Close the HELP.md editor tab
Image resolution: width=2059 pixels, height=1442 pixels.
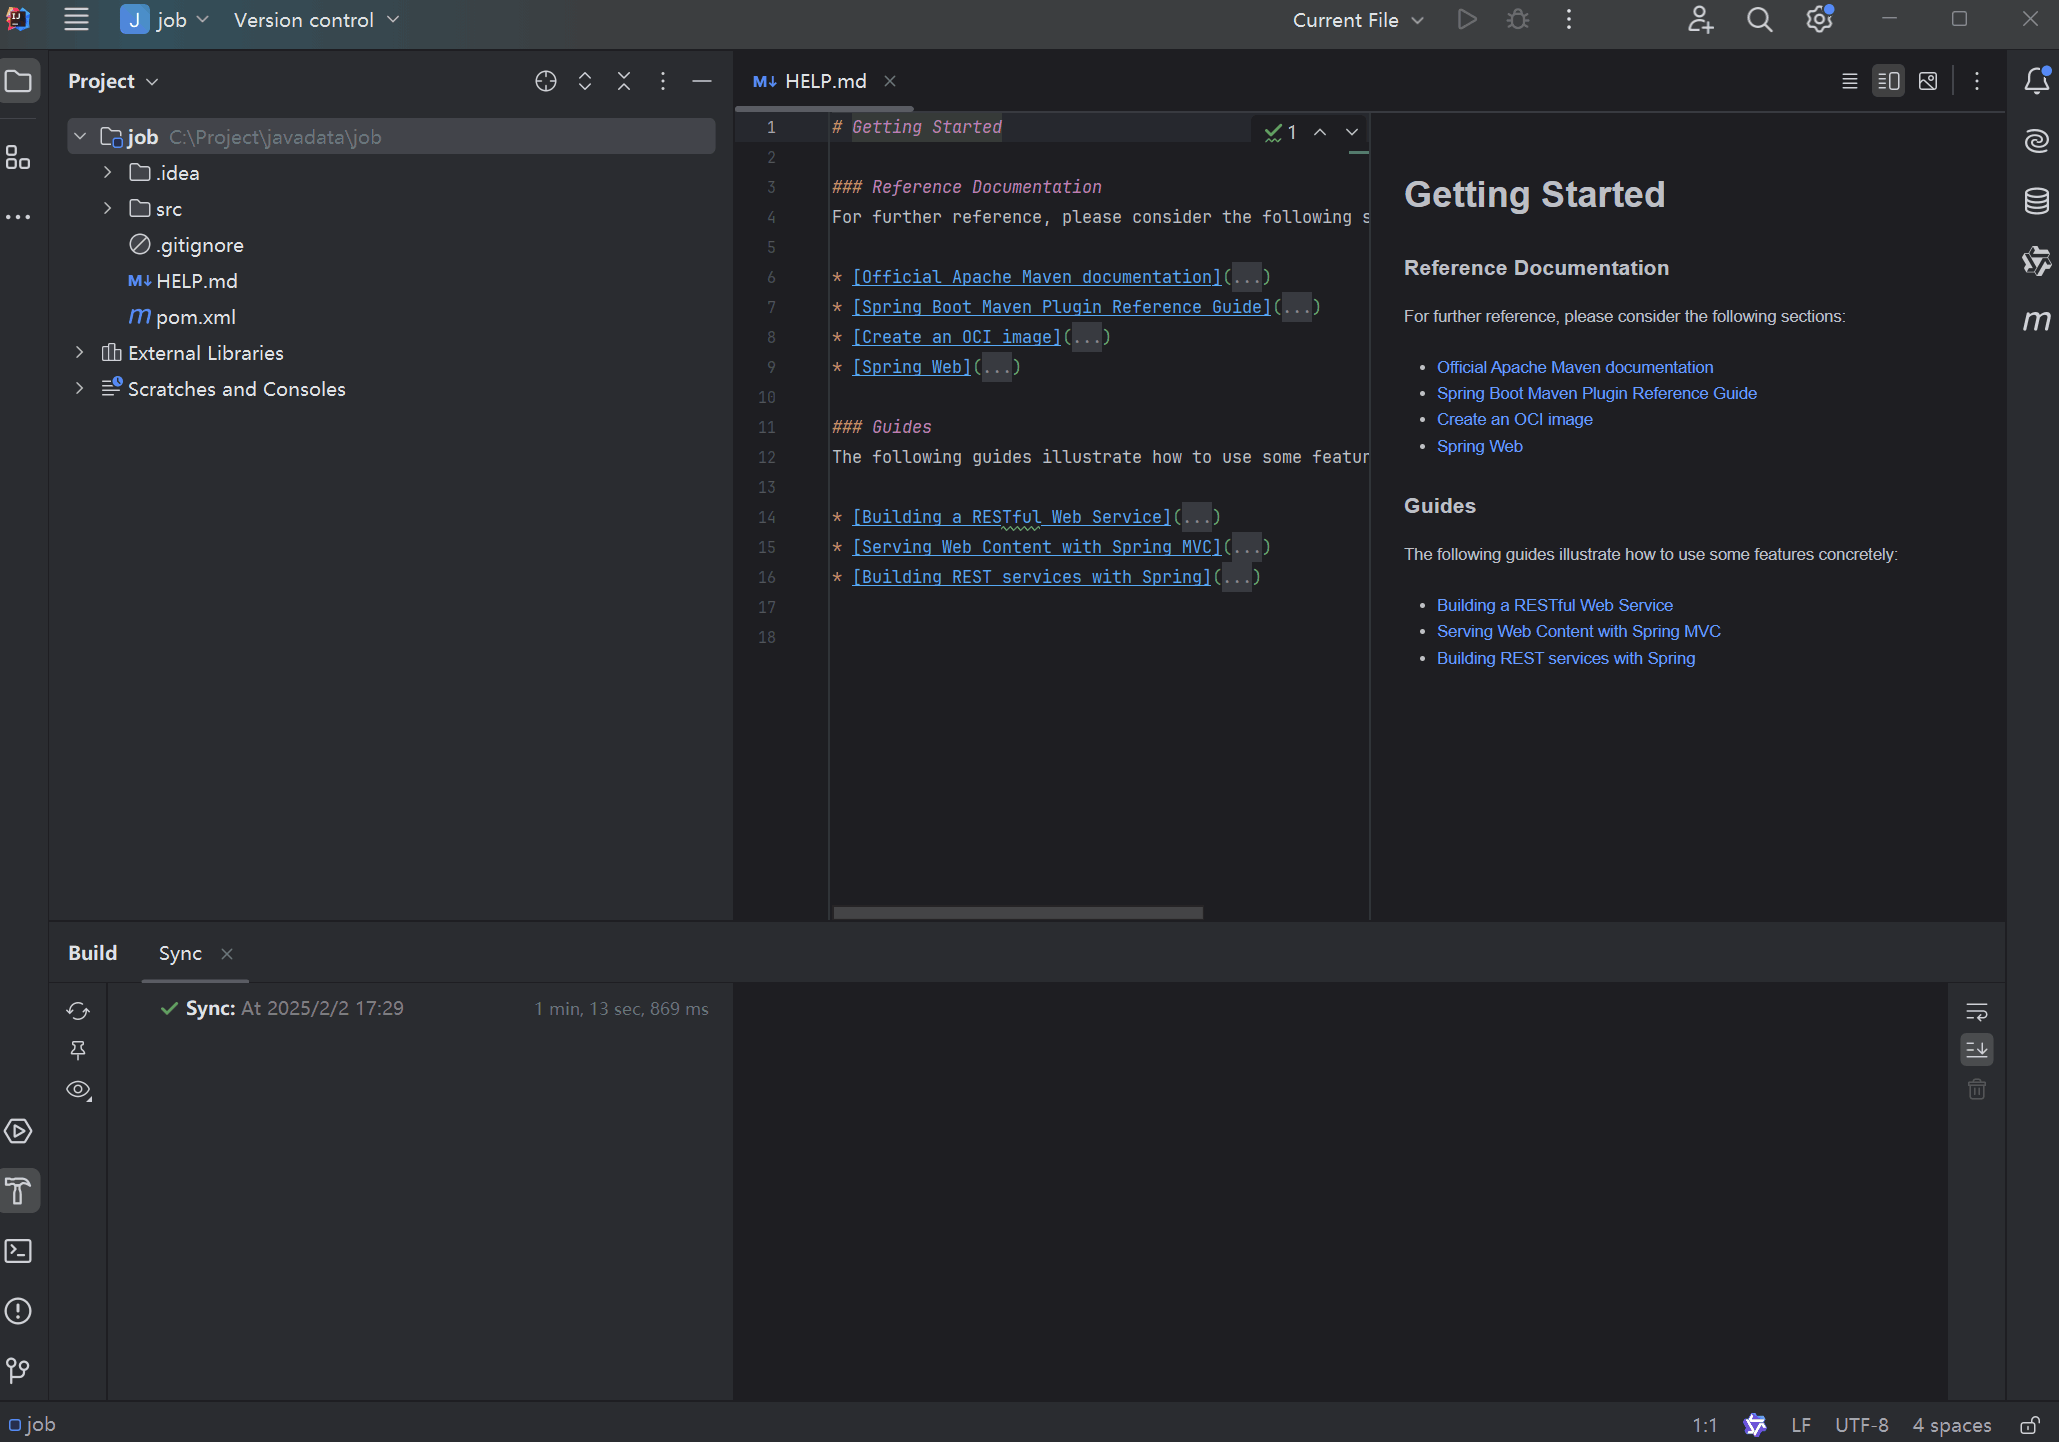pos(890,81)
